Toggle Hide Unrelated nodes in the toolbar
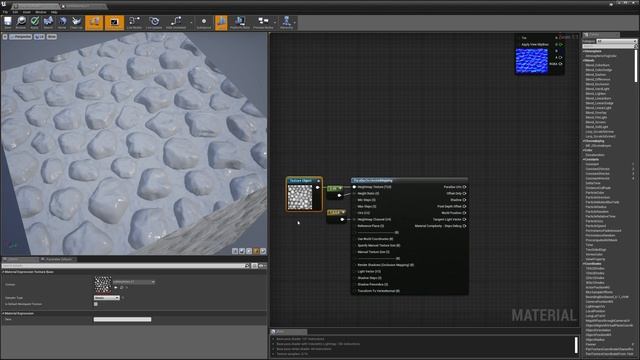Viewport: 640px width, 360px height. click(x=176, y=22)
